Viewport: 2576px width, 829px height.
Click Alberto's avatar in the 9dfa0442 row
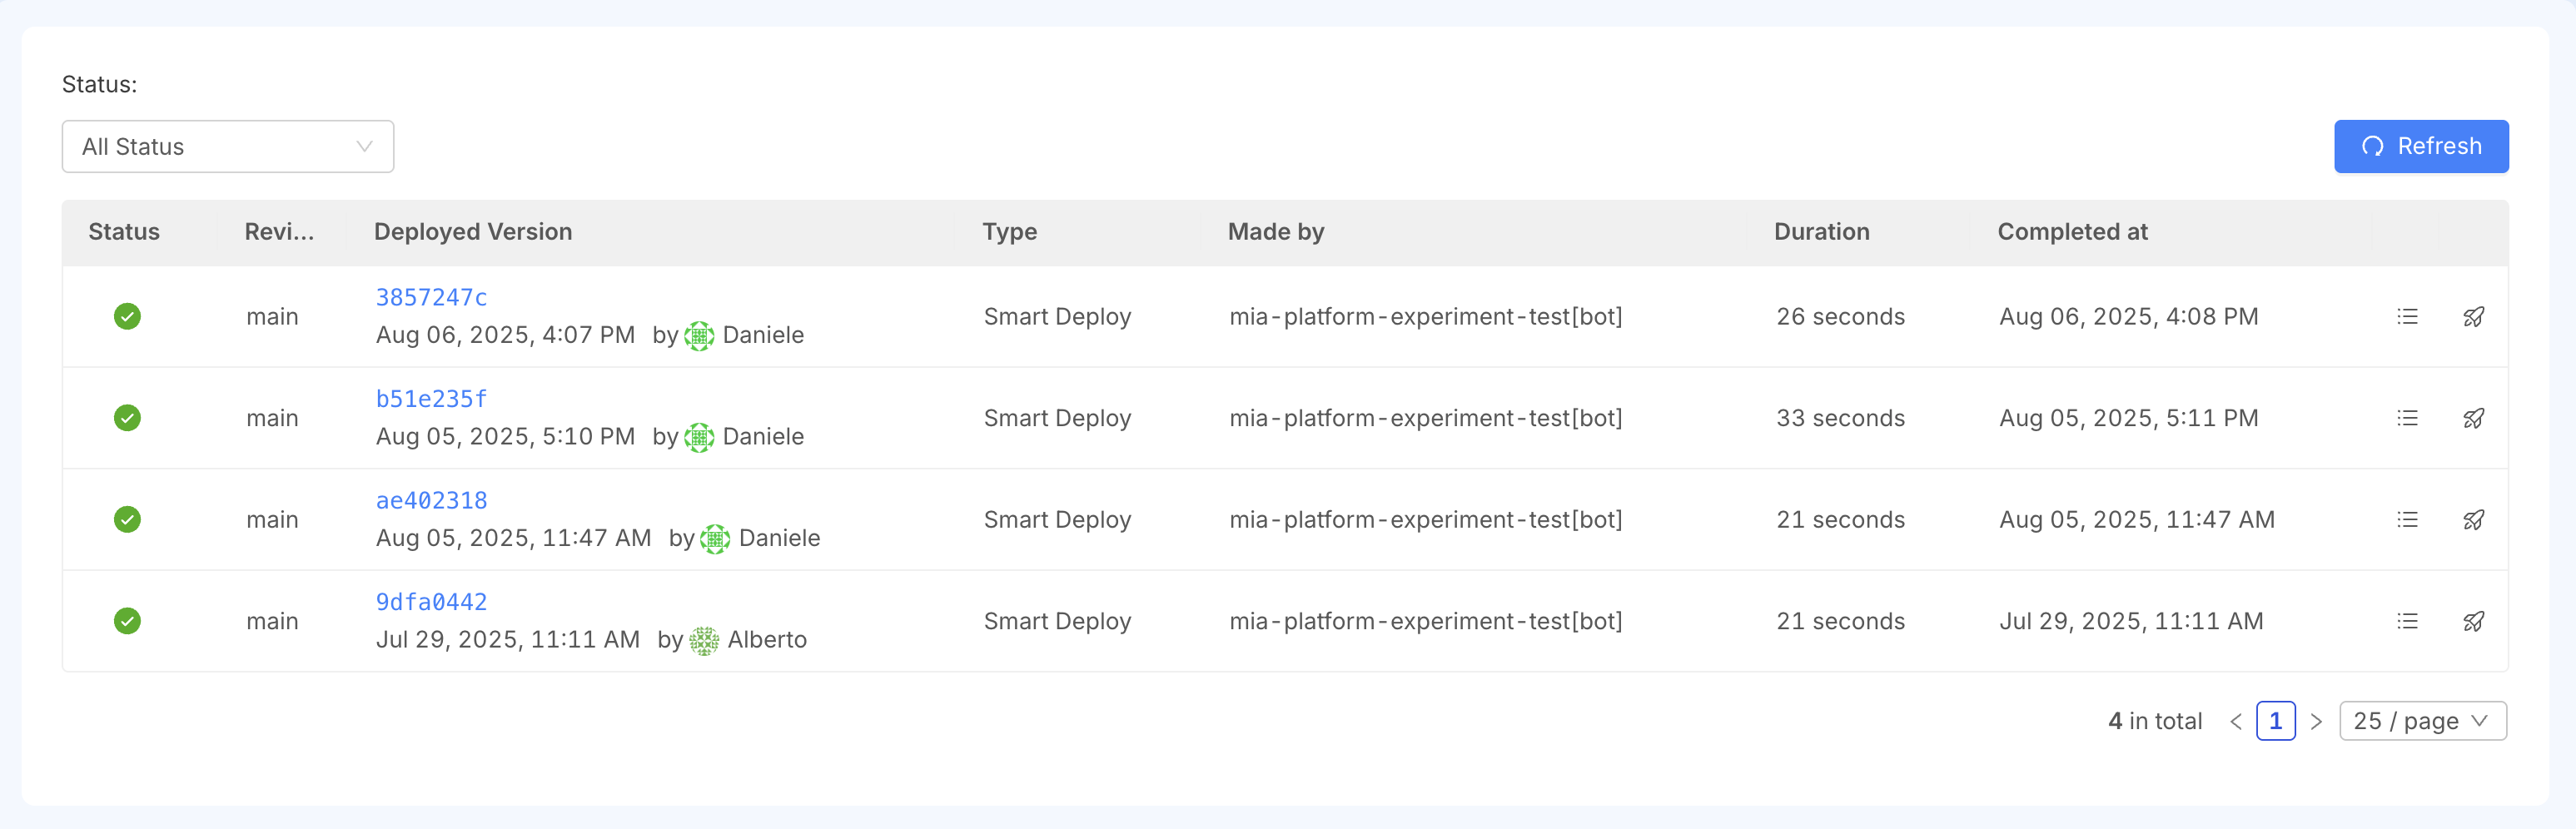tap(704, 640)
